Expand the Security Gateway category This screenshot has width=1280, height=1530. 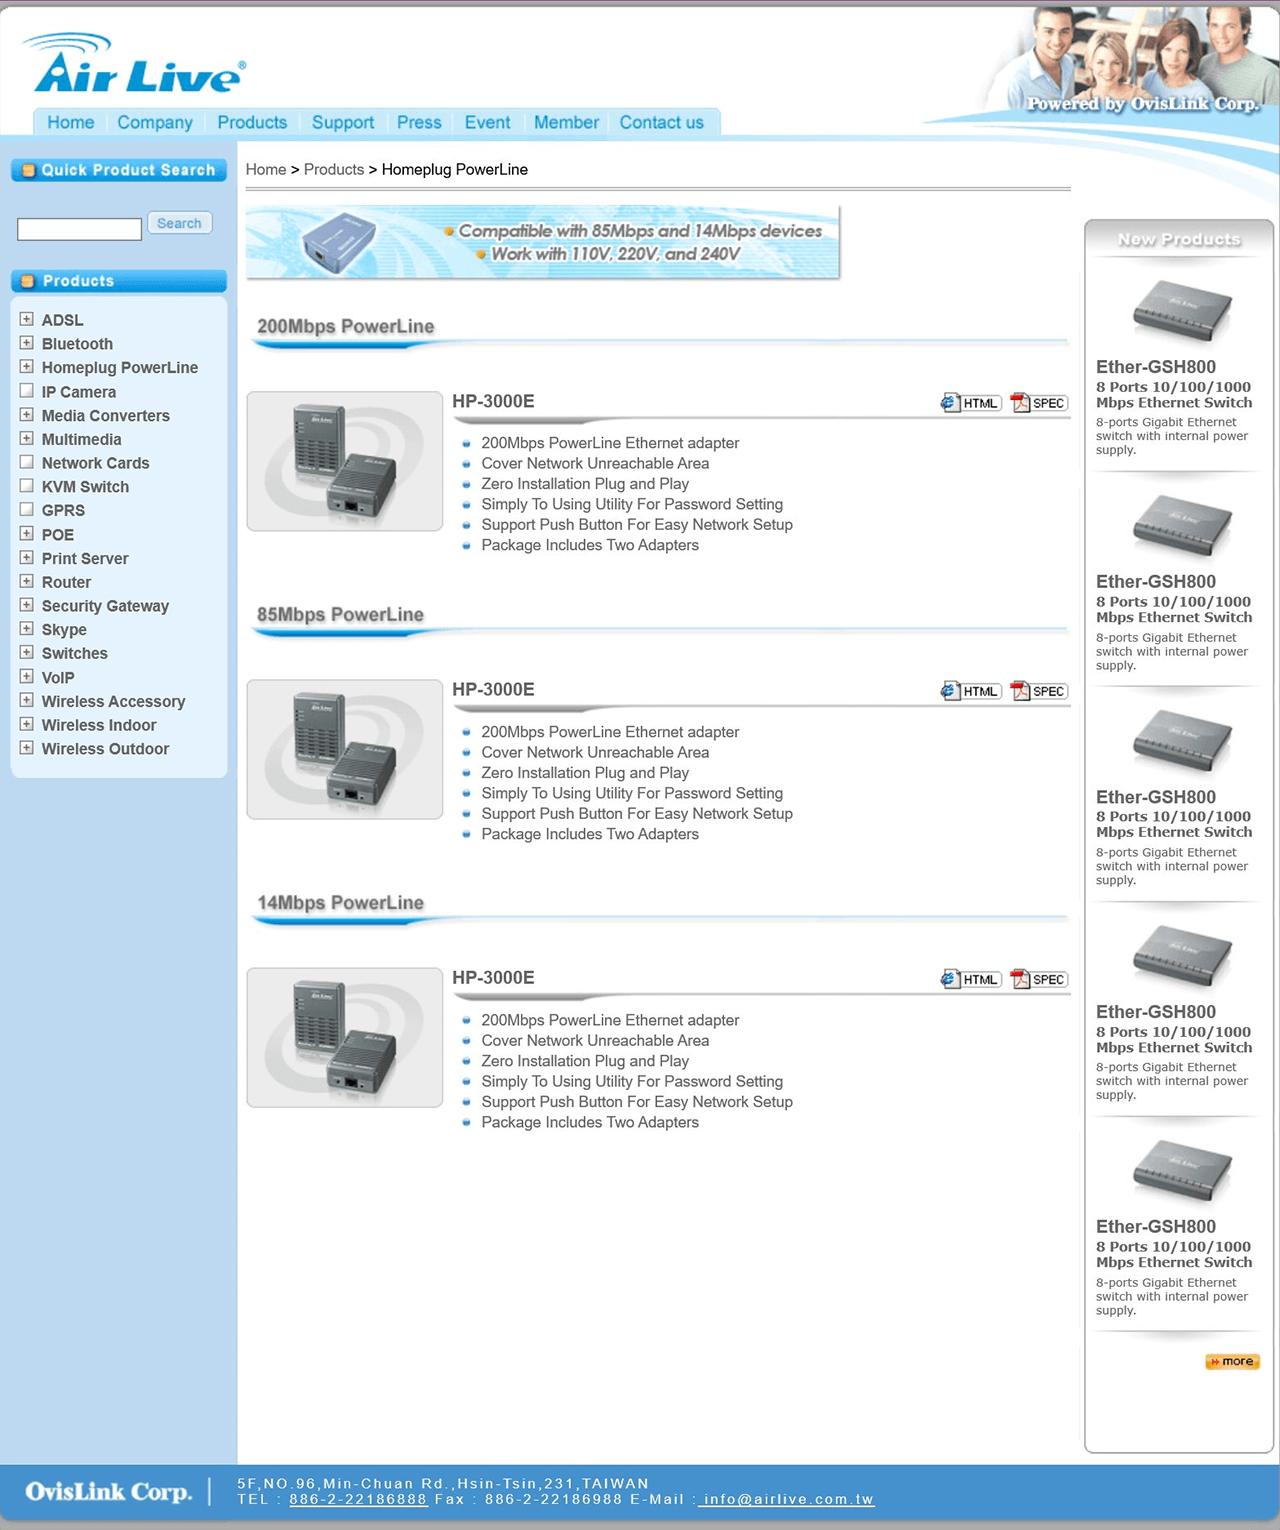(27, 605)
